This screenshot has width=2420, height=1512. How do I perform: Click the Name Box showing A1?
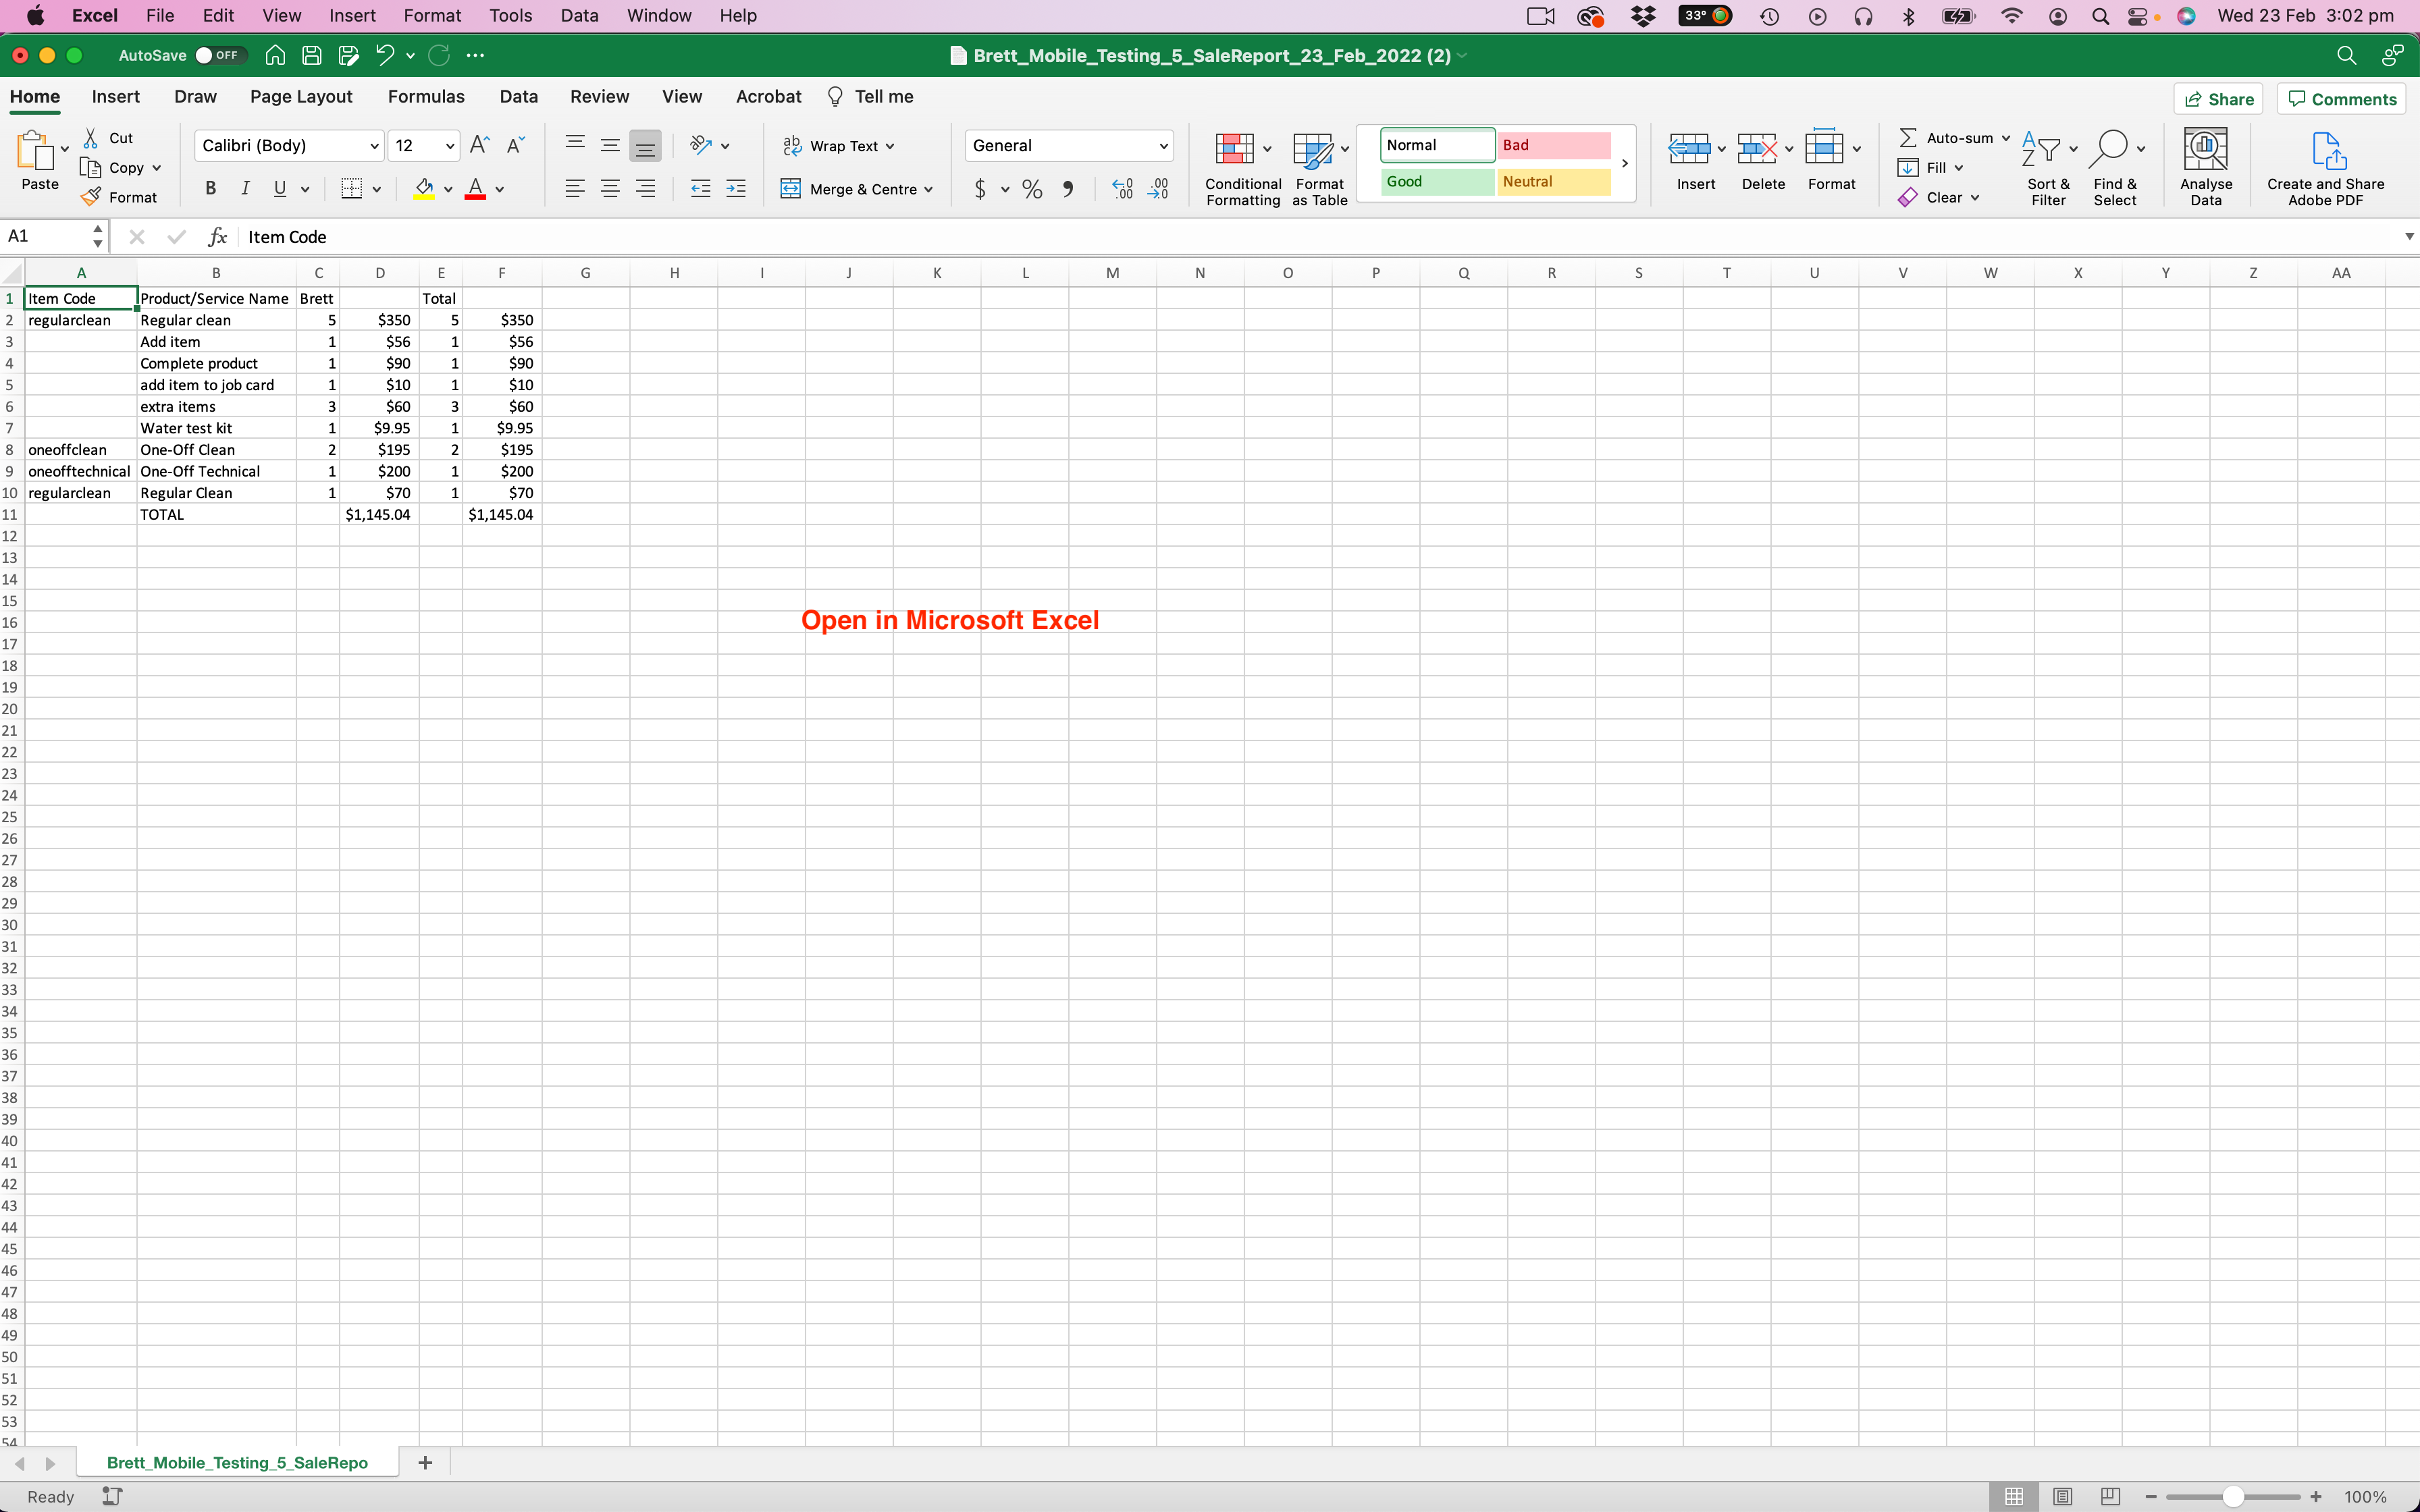46,237
